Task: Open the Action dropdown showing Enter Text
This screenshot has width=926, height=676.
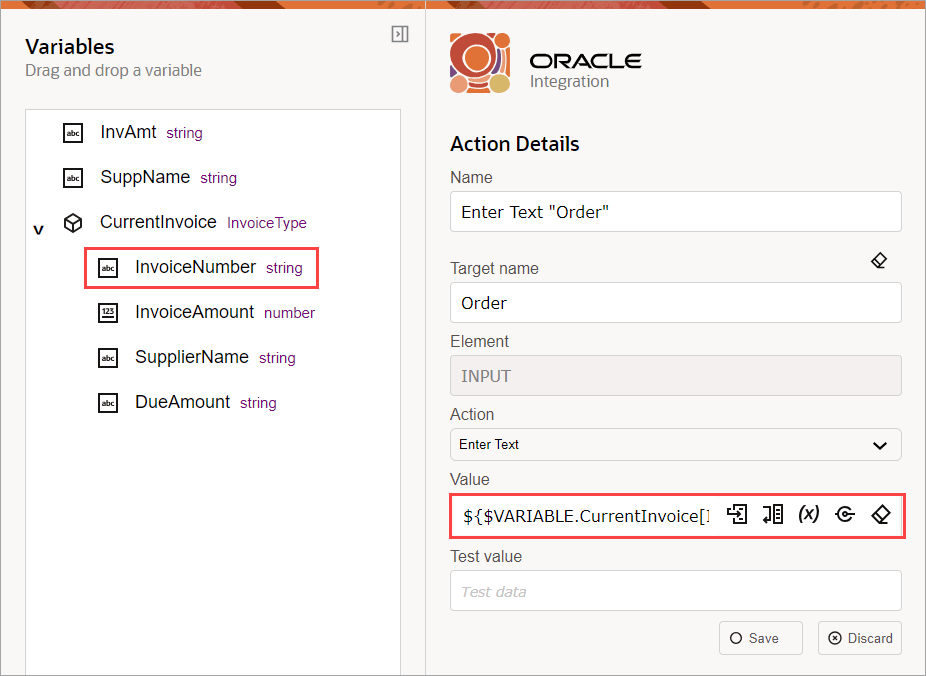Action: (x=676, y=444)
